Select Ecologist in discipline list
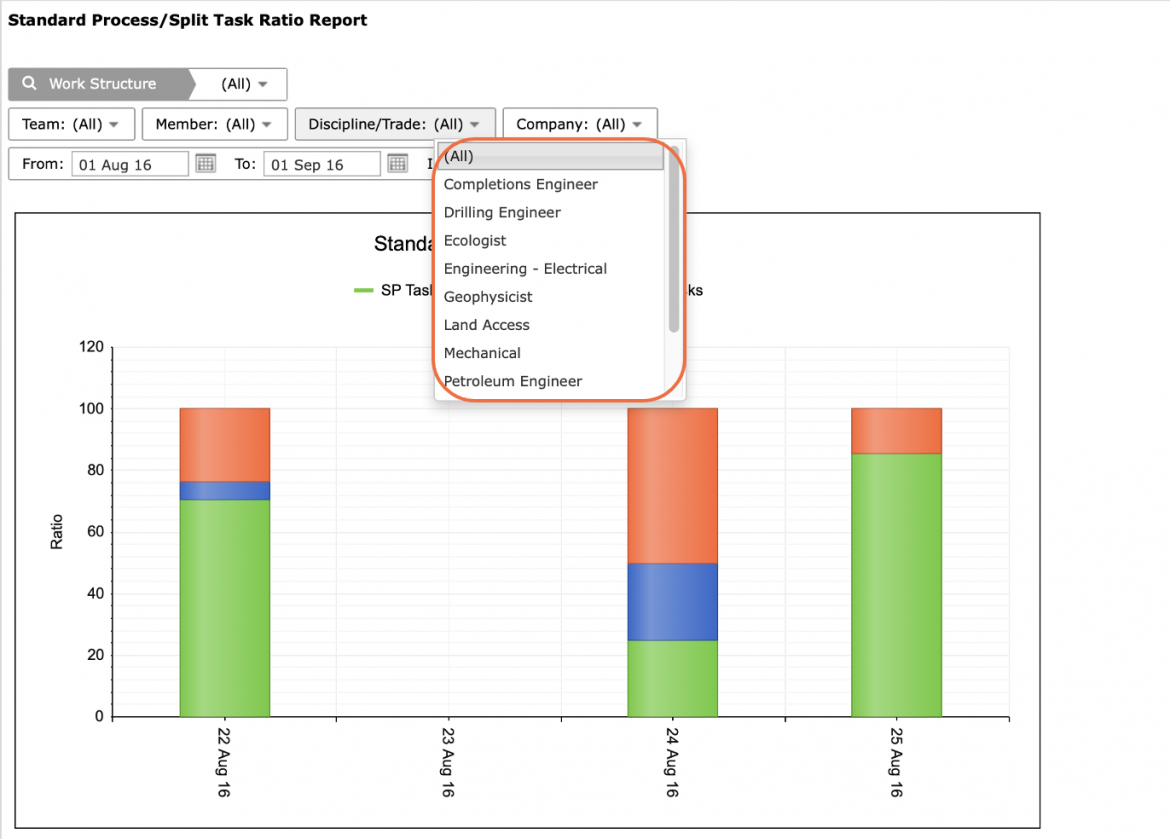The height and width of the screenshot is (839, 1170). (x=475, y=240)
